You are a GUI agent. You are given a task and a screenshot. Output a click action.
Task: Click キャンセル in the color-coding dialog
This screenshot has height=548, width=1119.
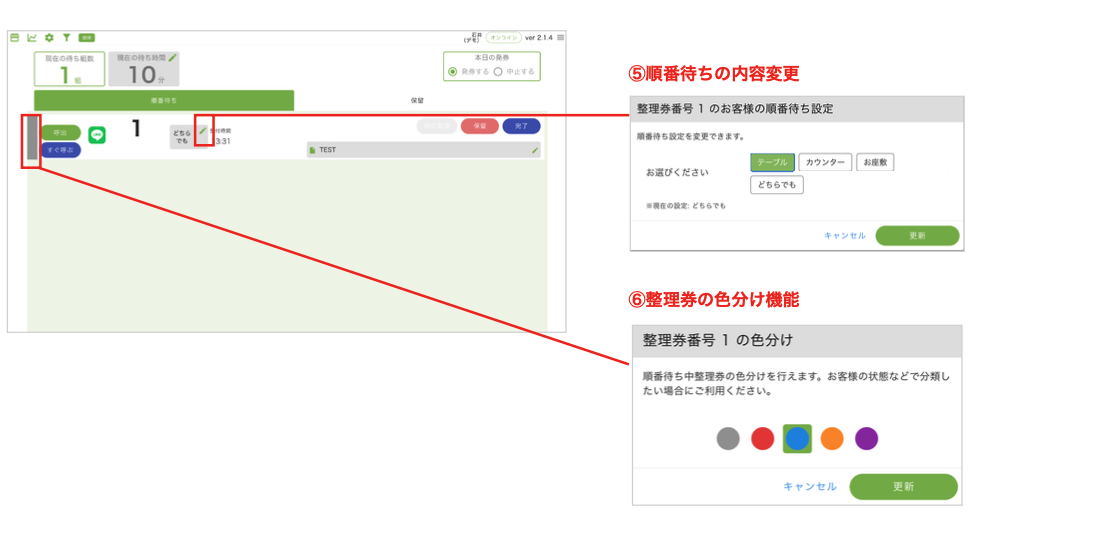pos(809,487)
